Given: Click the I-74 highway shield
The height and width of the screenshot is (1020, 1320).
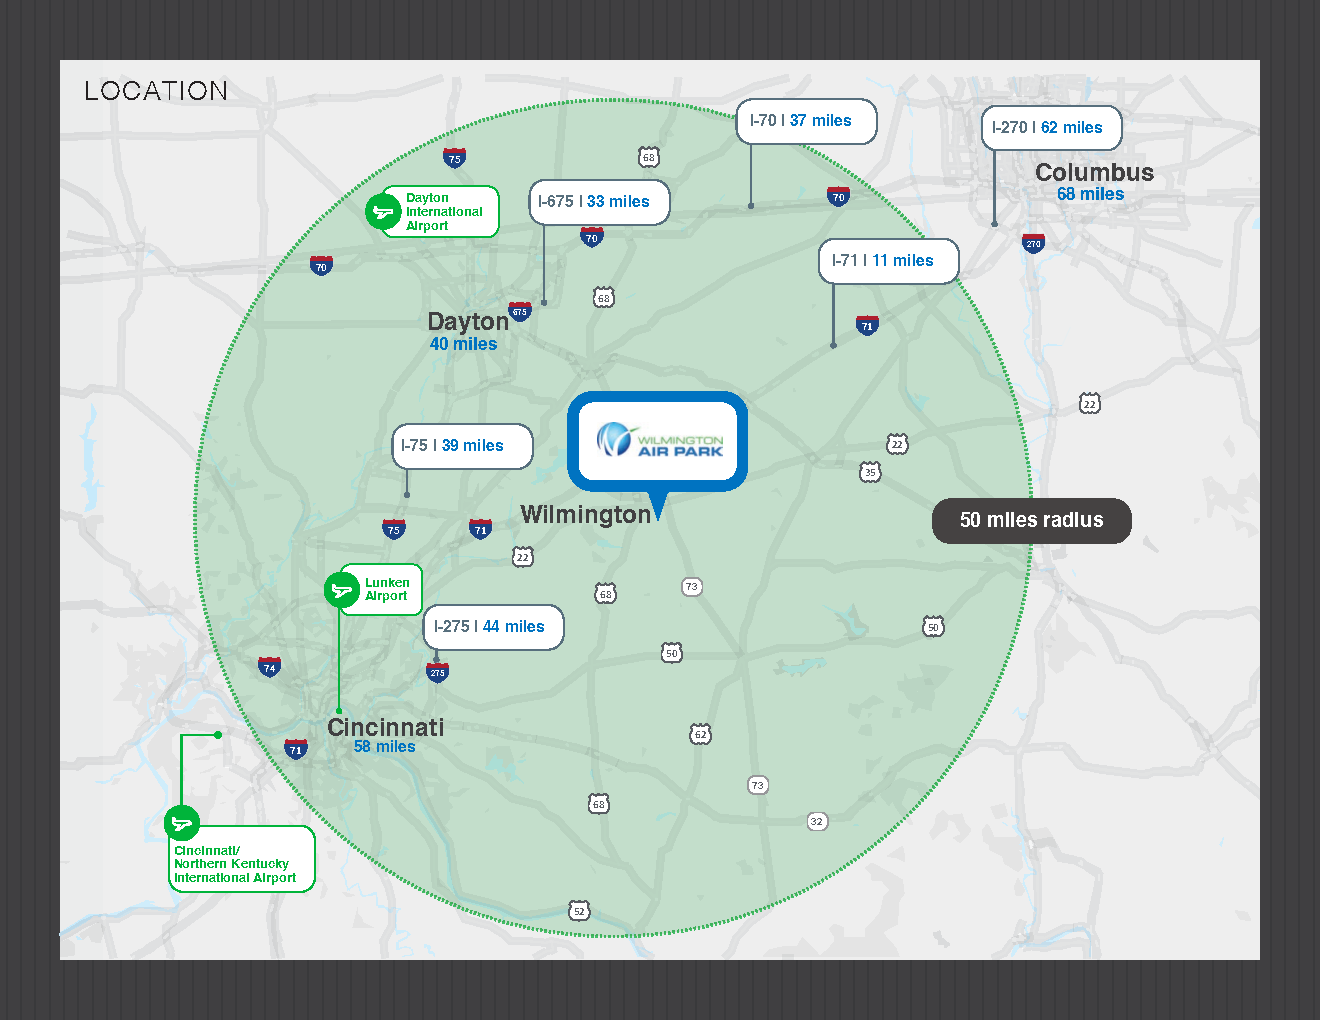Looking at the screenshot, I should click(269, 667).
